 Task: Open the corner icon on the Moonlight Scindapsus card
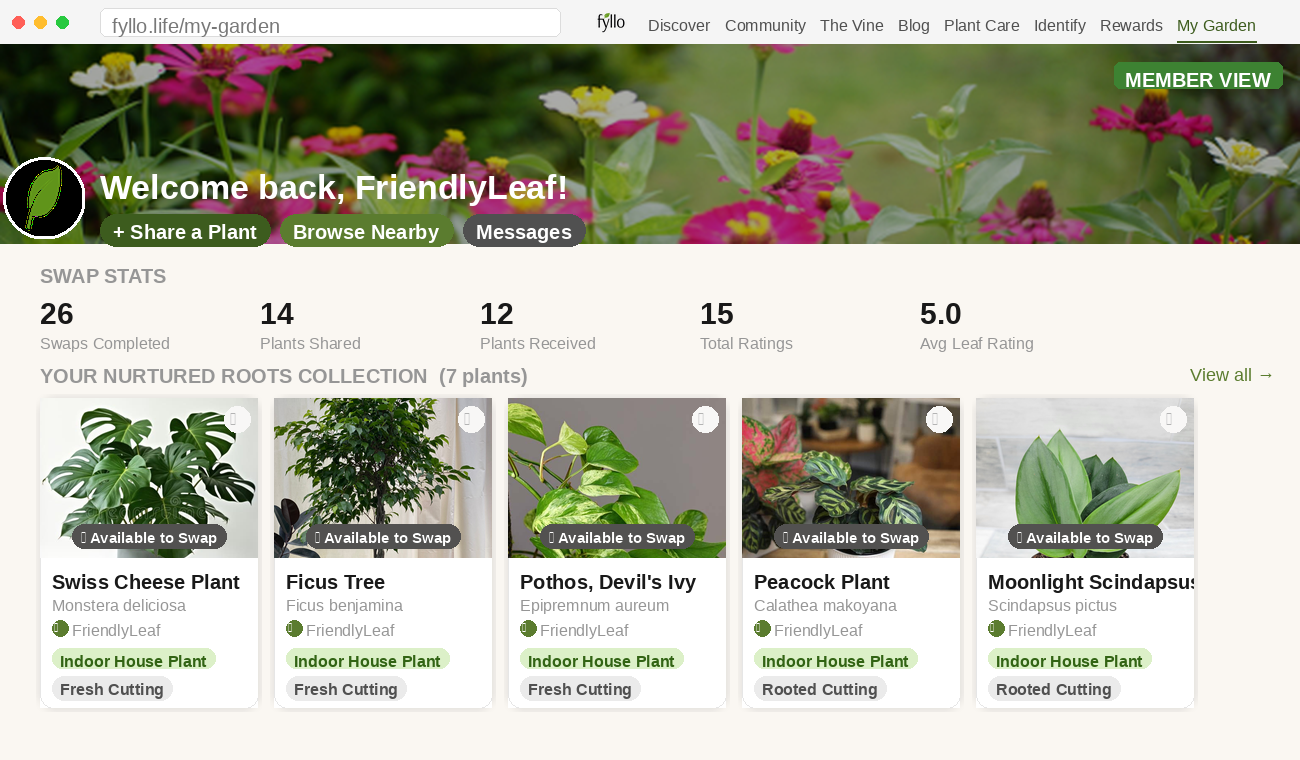pyautogui.click(x=1172, y=419)
